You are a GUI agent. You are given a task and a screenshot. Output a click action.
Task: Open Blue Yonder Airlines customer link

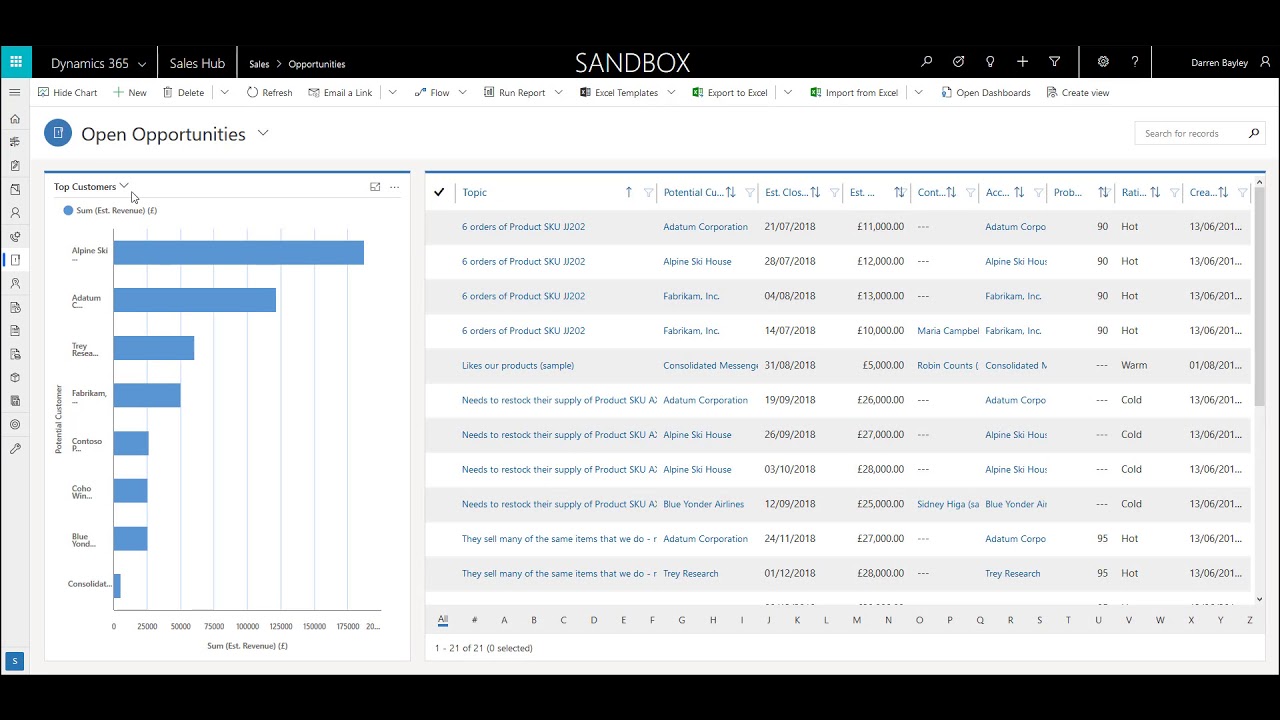point(704,504)
